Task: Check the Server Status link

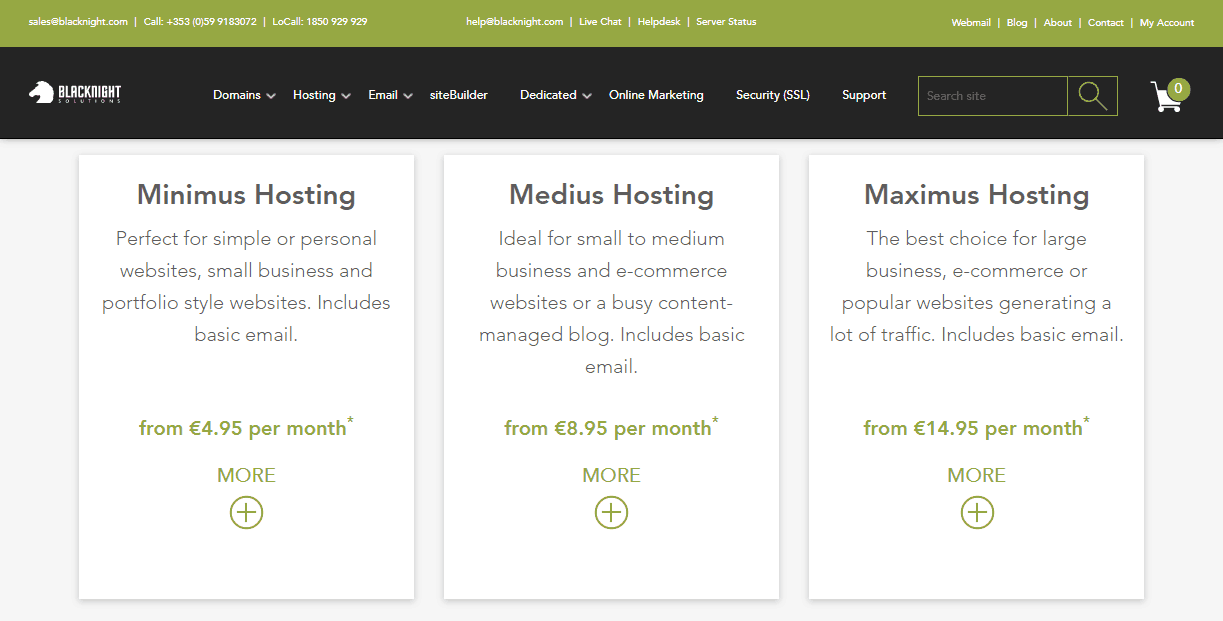Action: point(726,21)
